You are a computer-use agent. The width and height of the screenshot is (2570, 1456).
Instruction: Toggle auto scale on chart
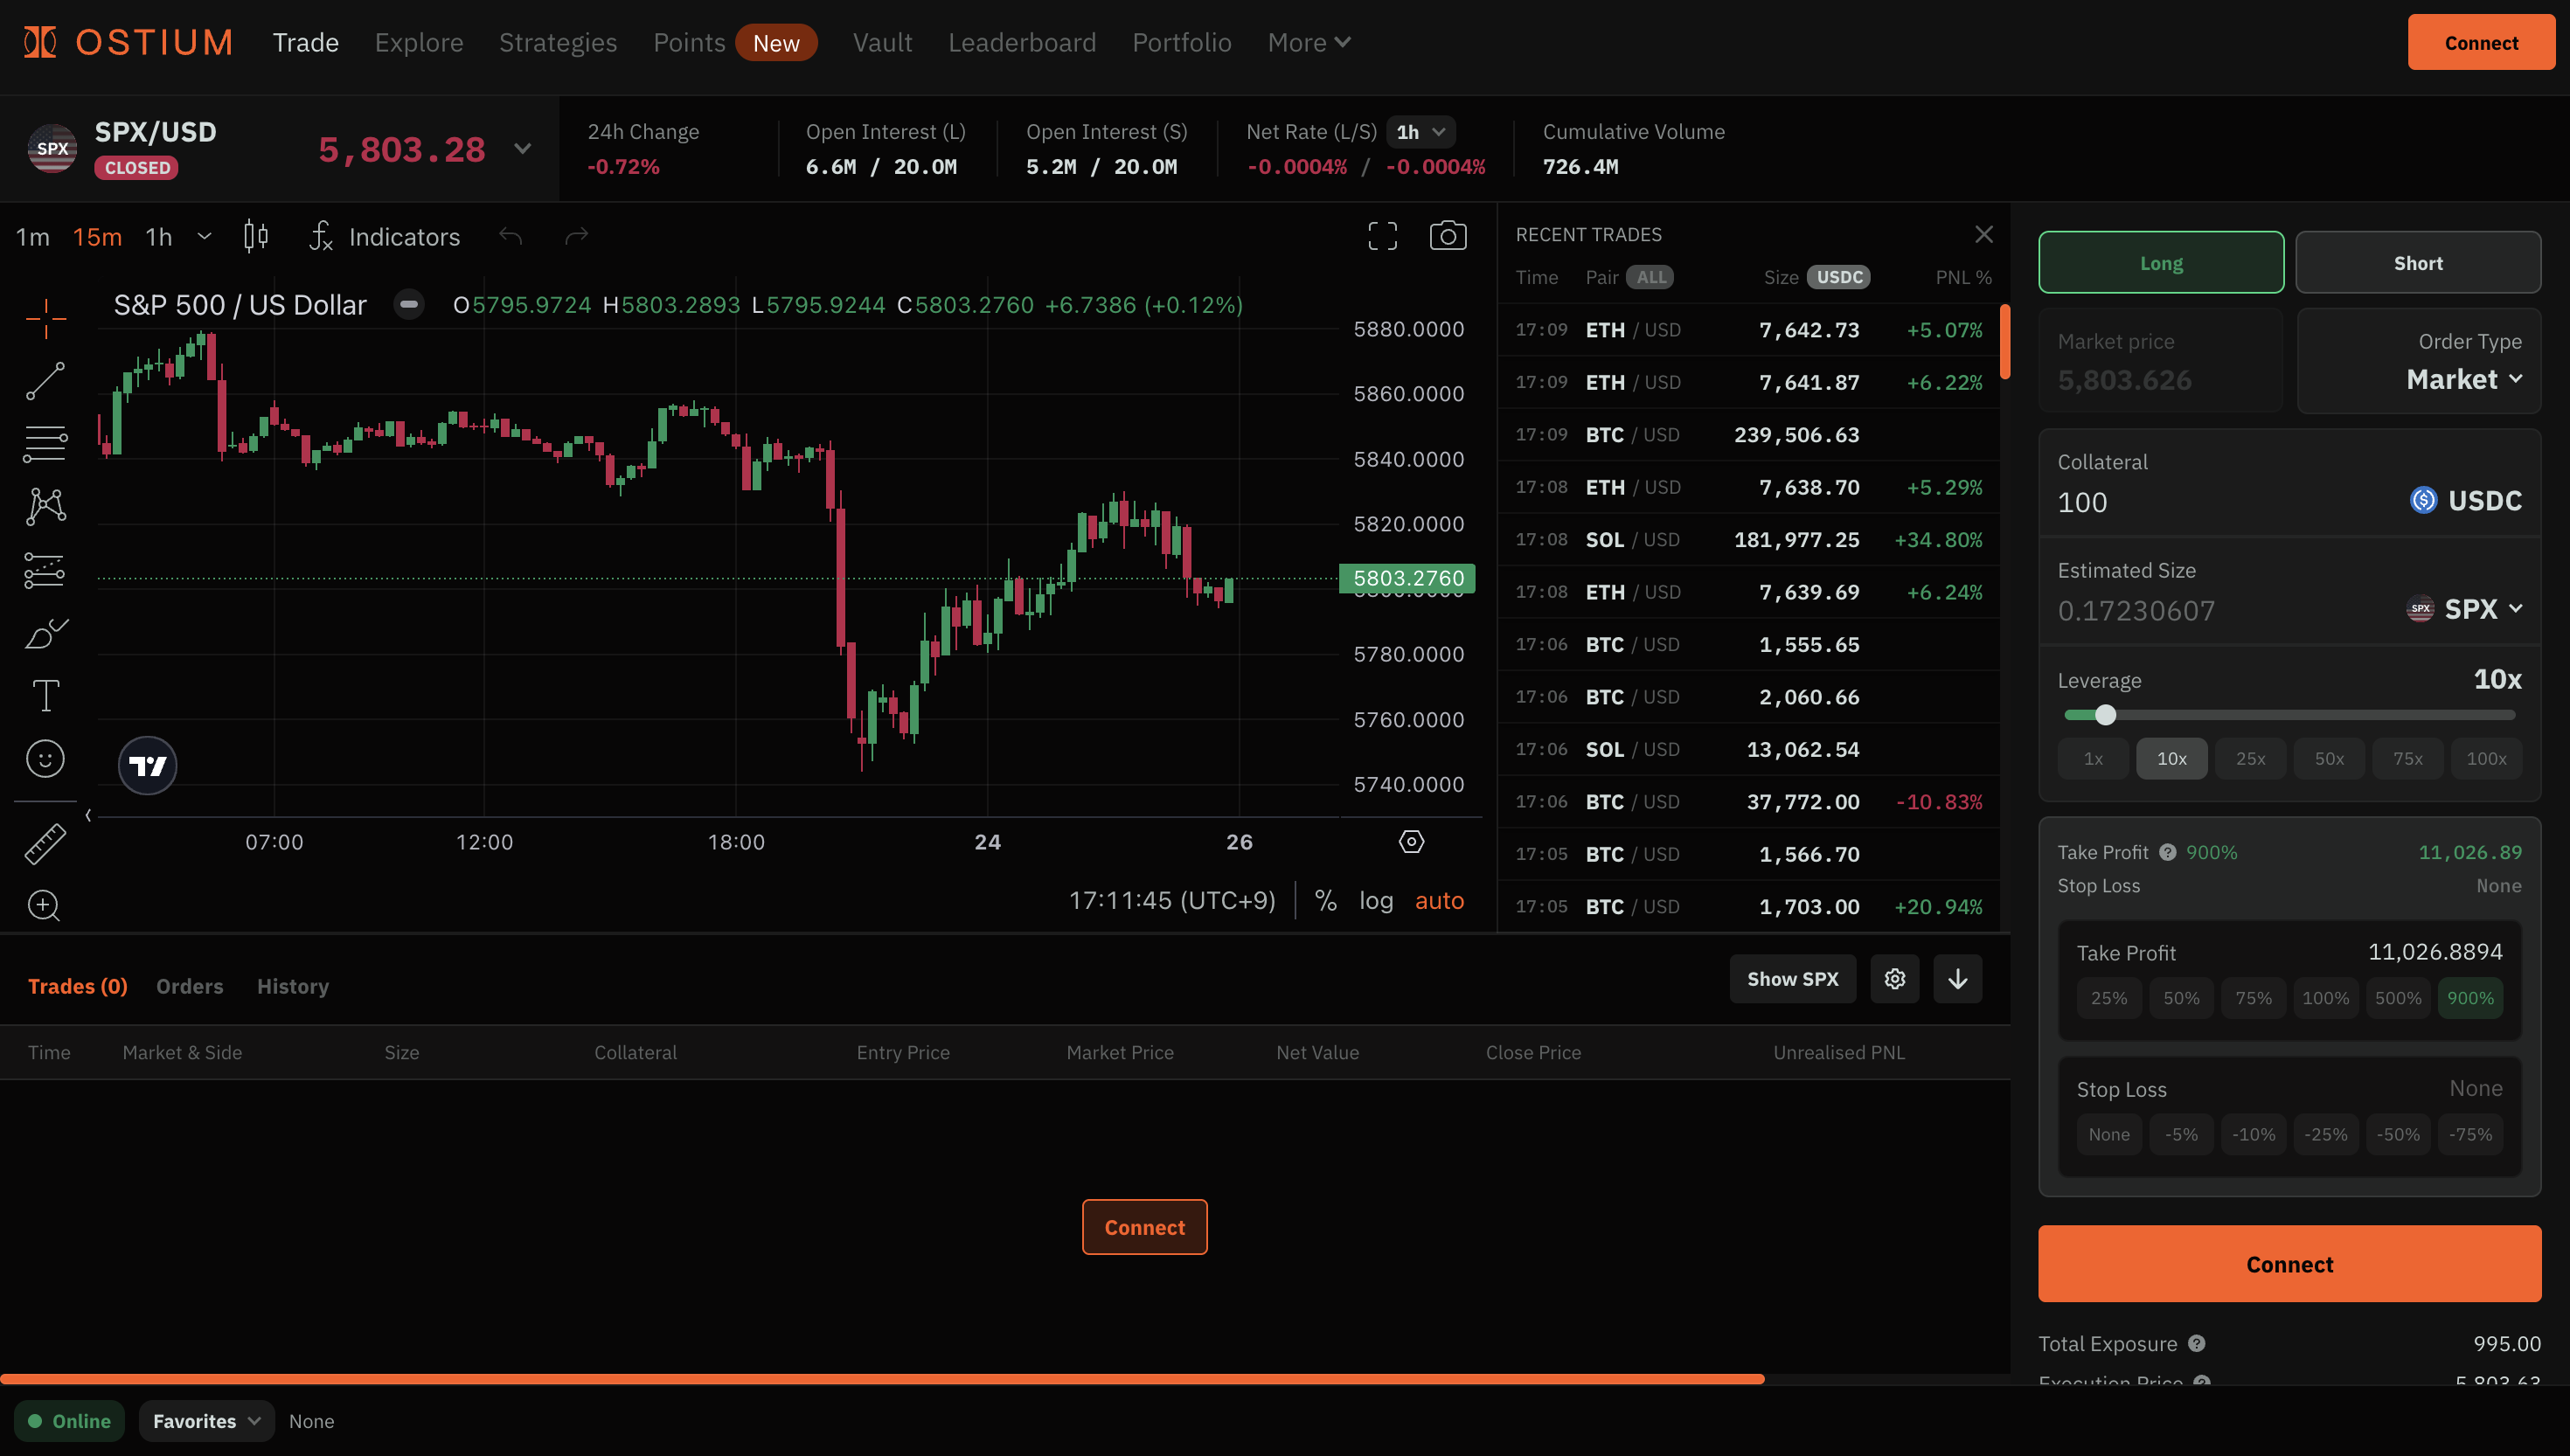pyautogui.click(x=1439, y=901)
